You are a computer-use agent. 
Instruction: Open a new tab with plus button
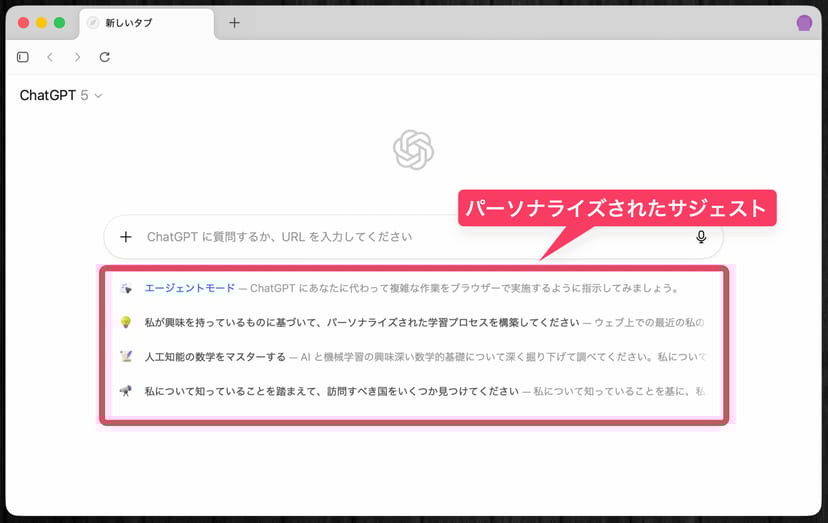coord(234,22)
